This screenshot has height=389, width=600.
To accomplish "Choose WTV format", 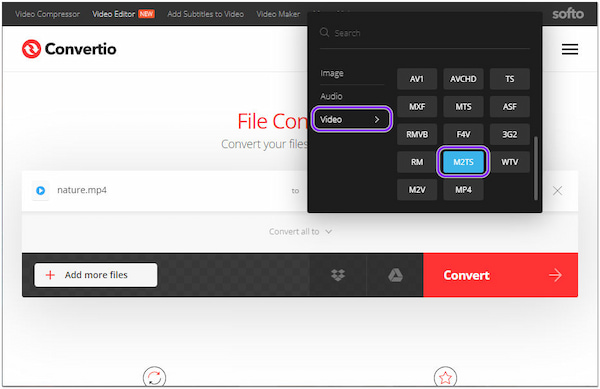I will pyautogui.click(x=510, y=162).
